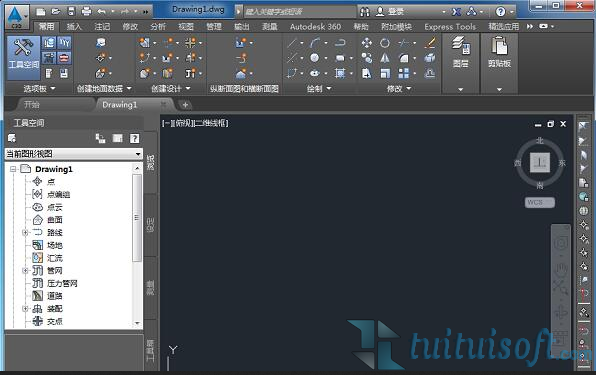Viewport: 596px width, 375px height.
Task: Click the Toolspace help question mark icon
Action: pyautogui.click(x=134, y=138)
